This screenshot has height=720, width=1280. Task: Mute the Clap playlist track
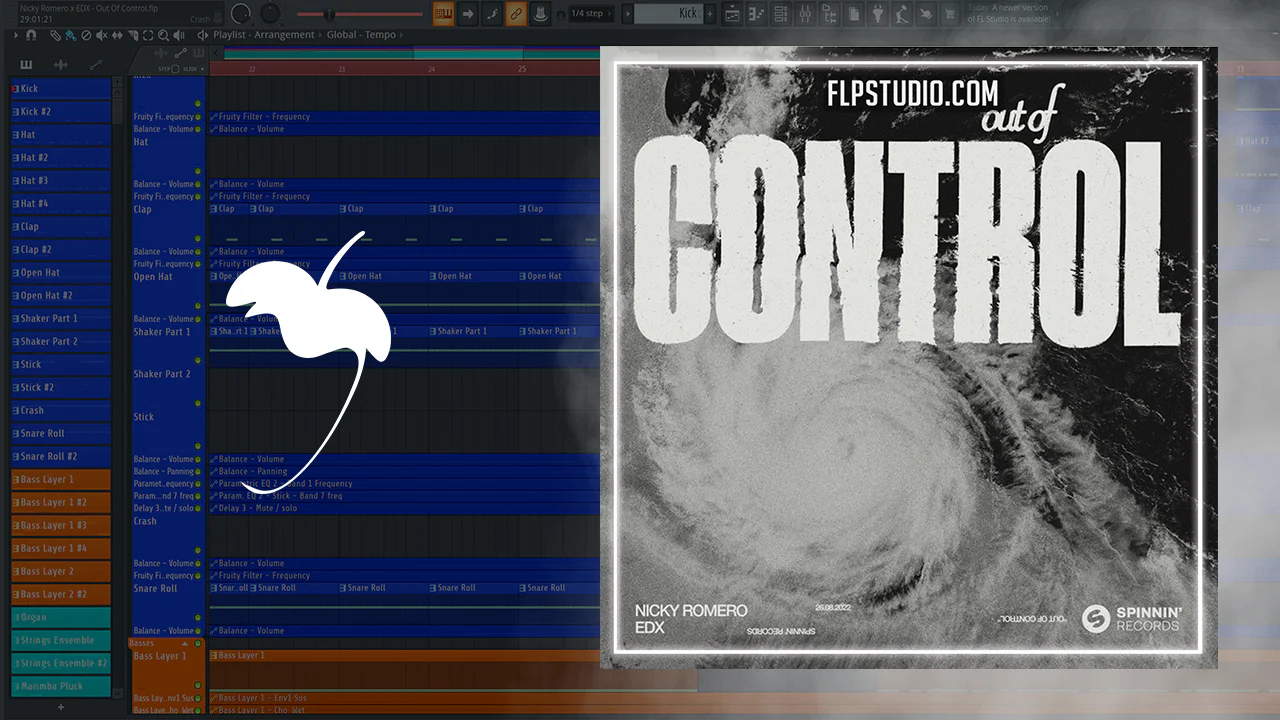click(x=198, y=239)
